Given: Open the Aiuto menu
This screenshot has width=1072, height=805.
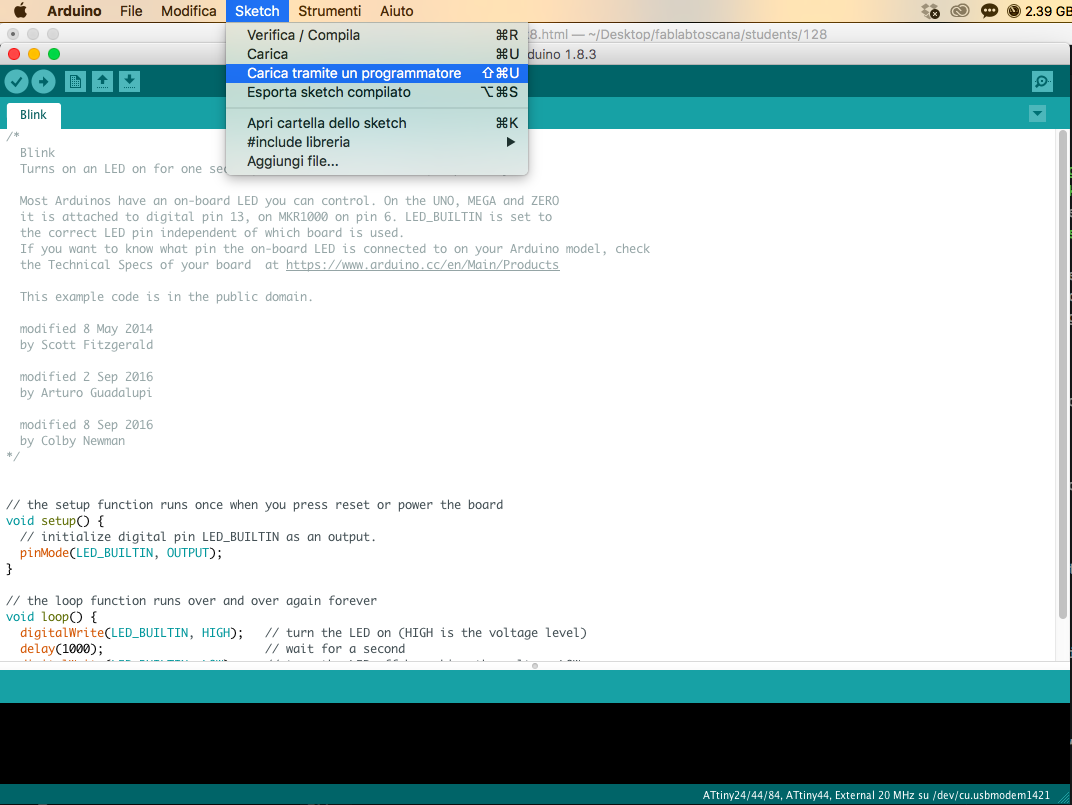Looking at the screenshot, I should click(x=397, y=11).
